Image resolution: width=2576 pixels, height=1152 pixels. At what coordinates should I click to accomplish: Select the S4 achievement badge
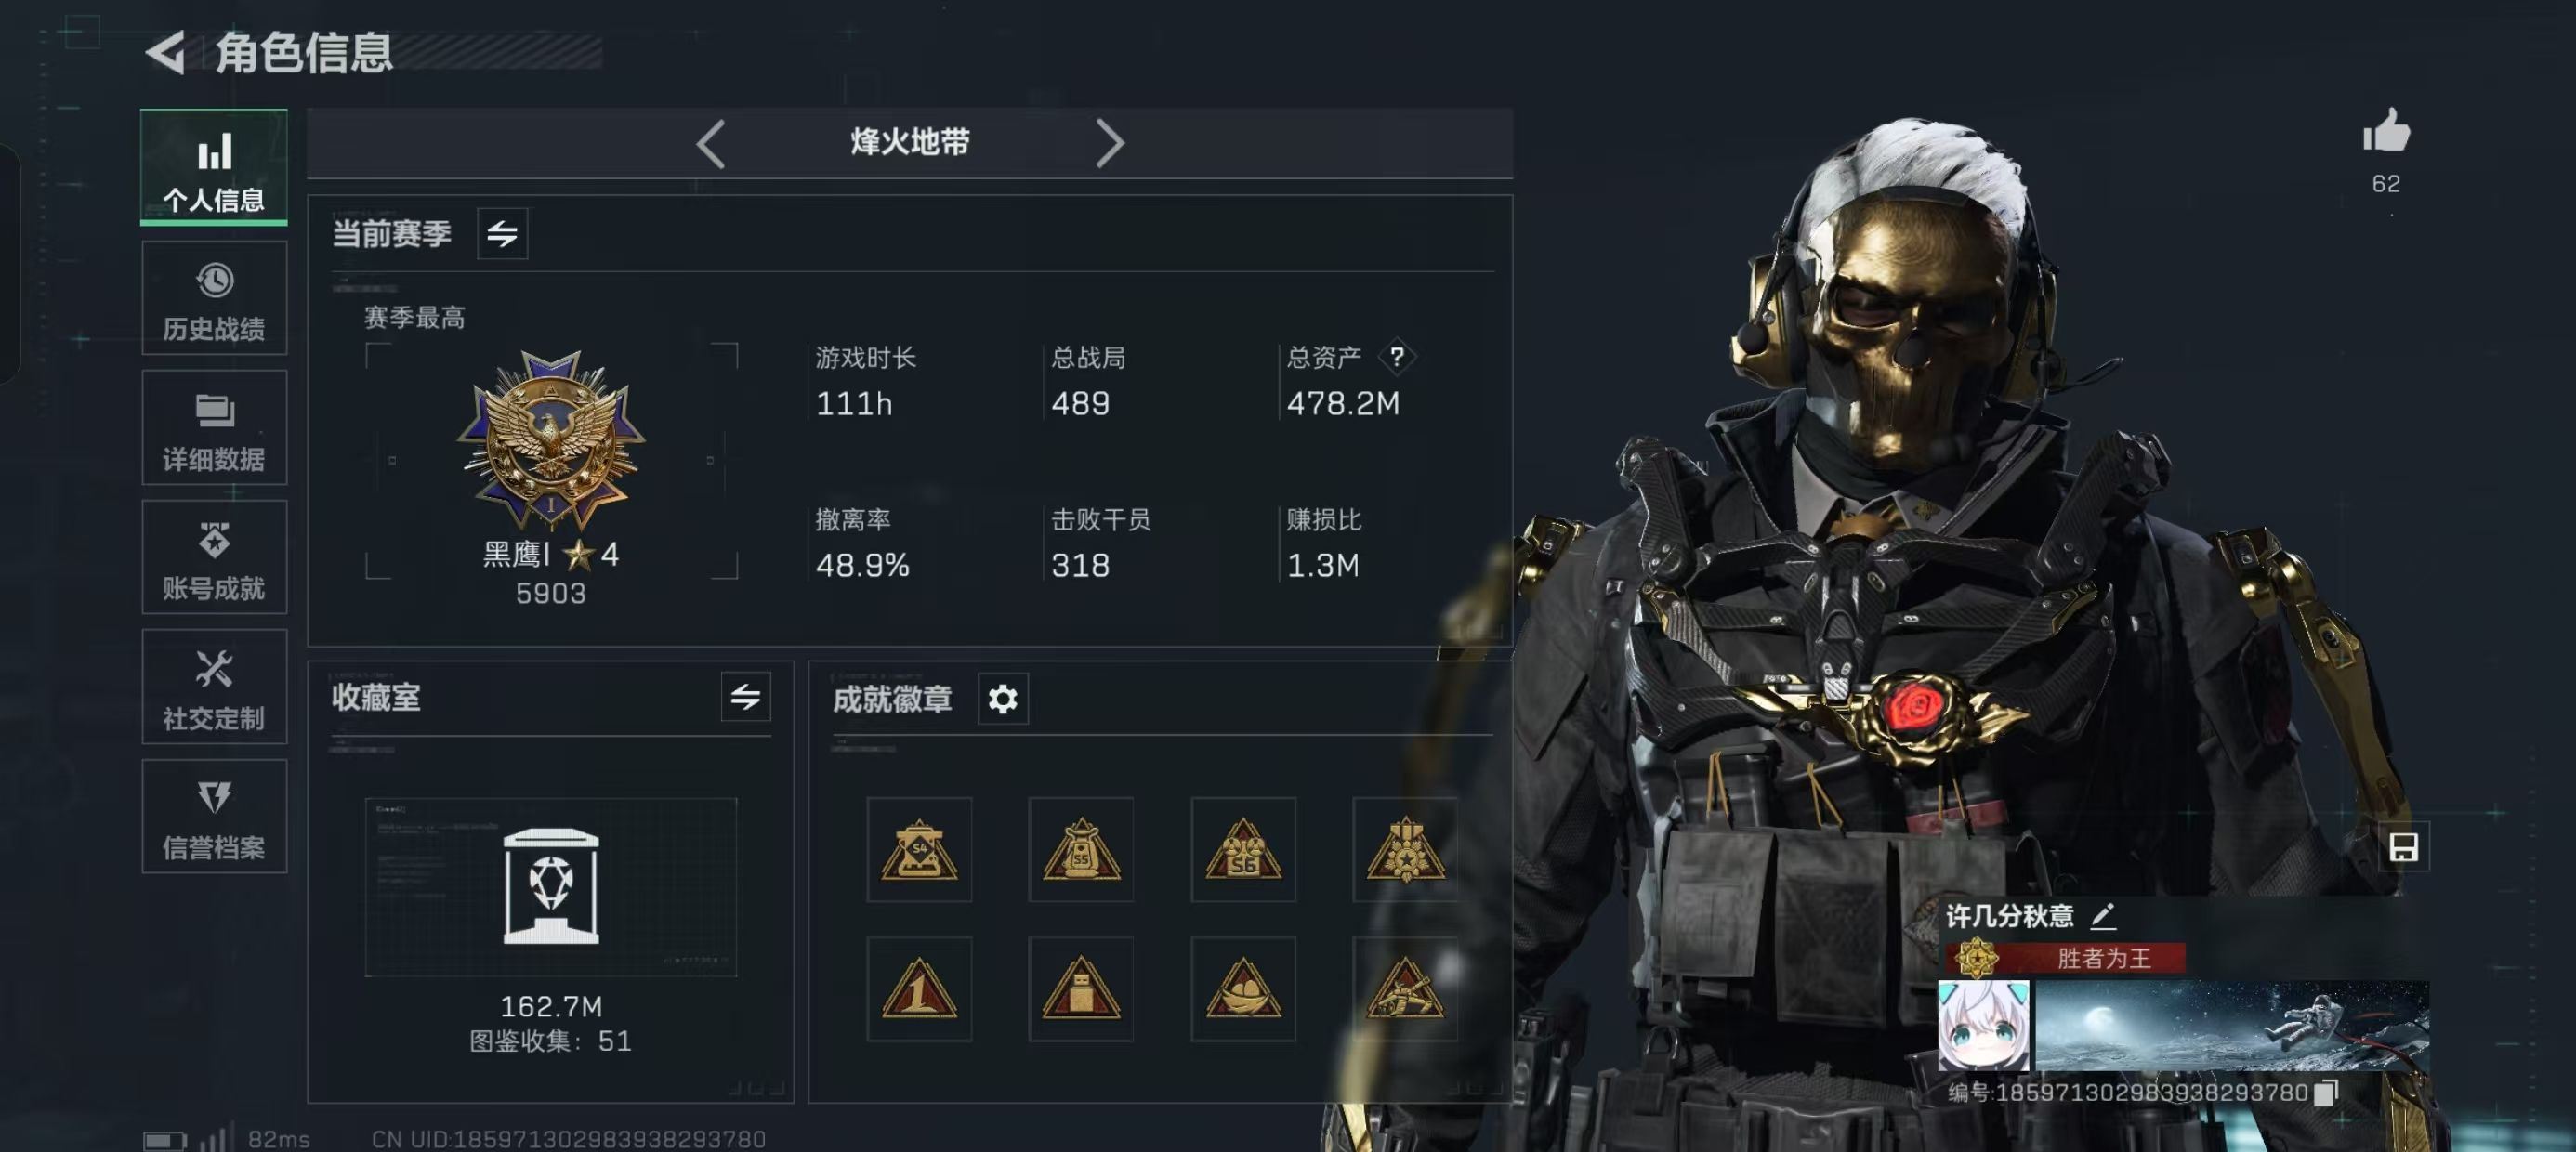click(919, 850)
